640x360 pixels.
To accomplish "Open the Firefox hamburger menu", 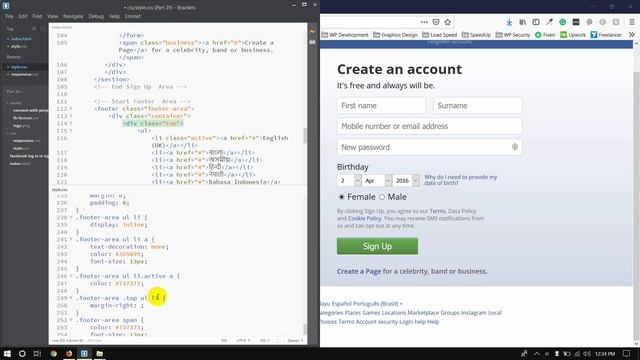I will (x=631, y=22).
